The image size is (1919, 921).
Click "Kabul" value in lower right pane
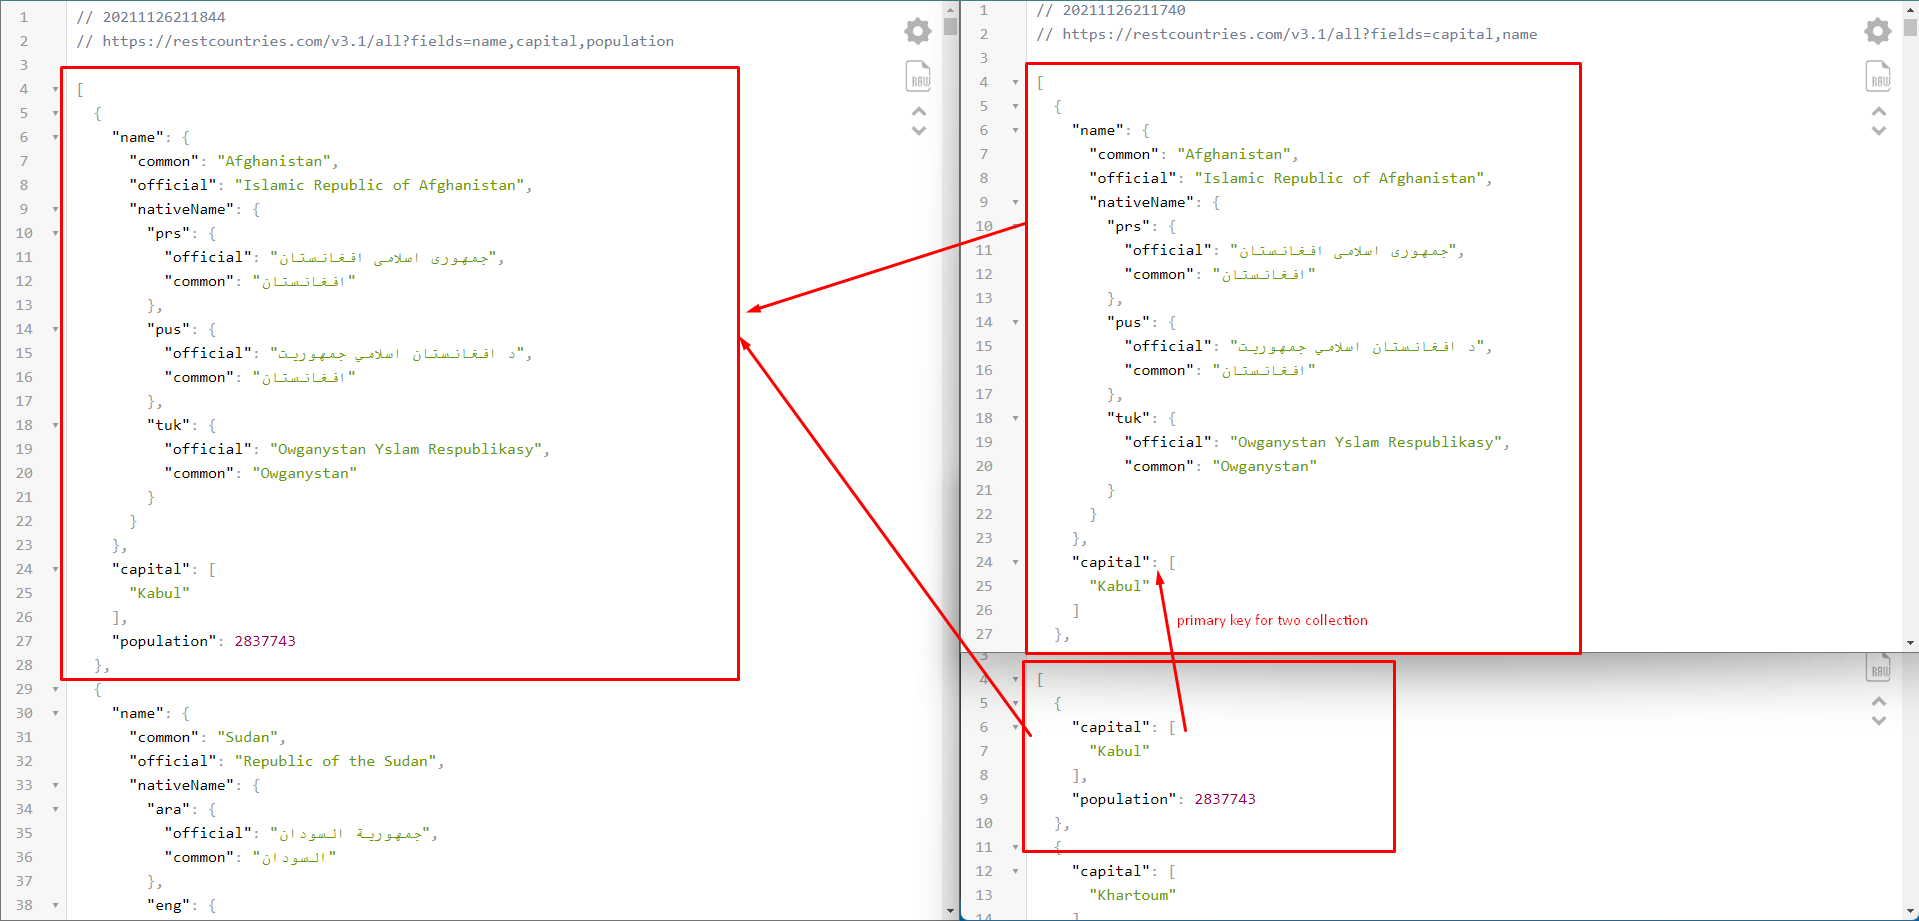click(1119, 751)
